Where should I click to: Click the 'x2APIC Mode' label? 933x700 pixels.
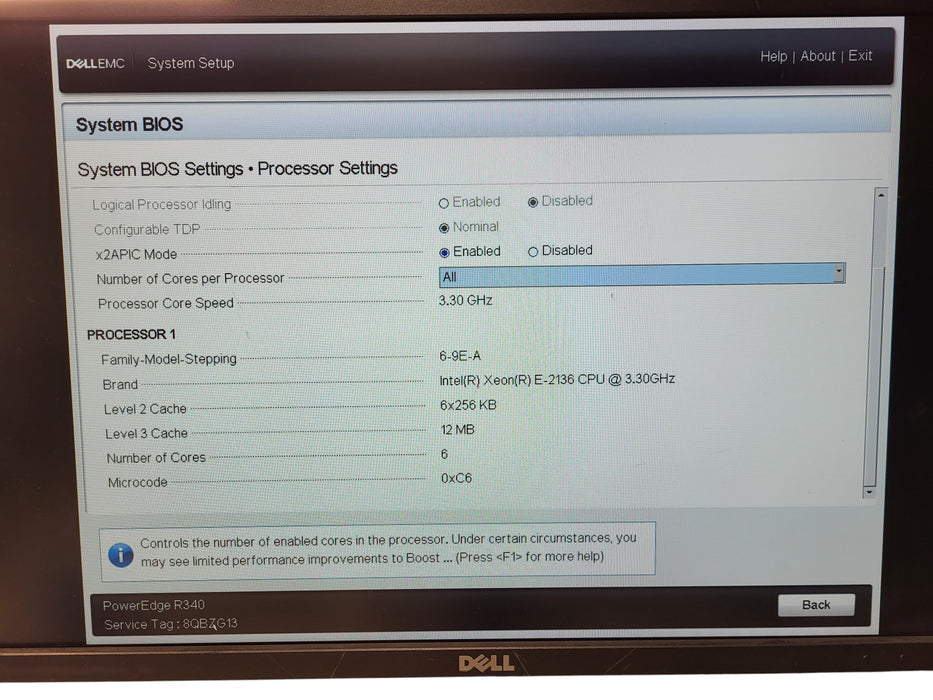(136, 254)
